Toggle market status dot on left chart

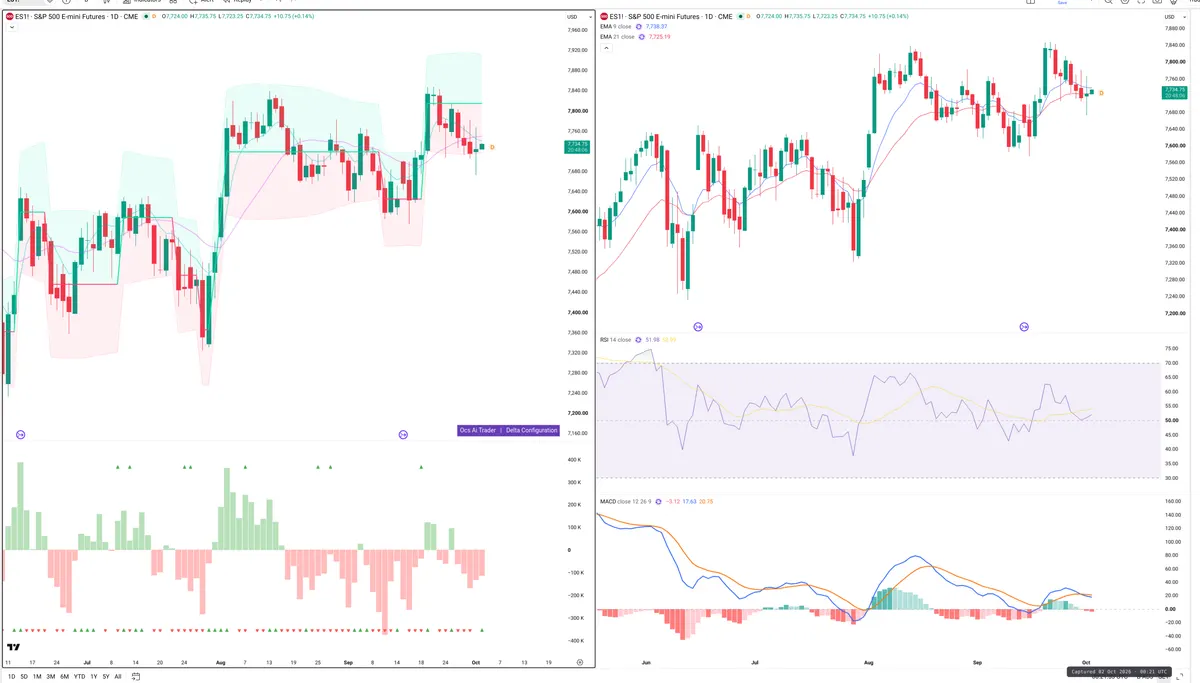point(146,17)
